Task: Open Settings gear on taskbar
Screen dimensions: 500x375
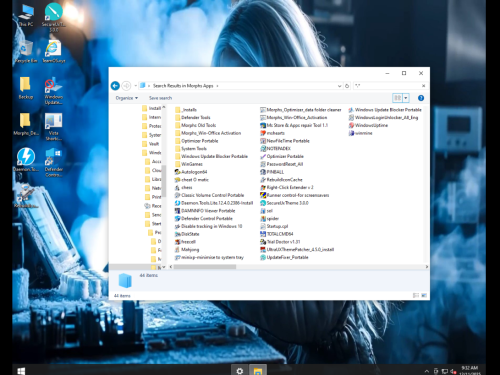Action: 240,371
